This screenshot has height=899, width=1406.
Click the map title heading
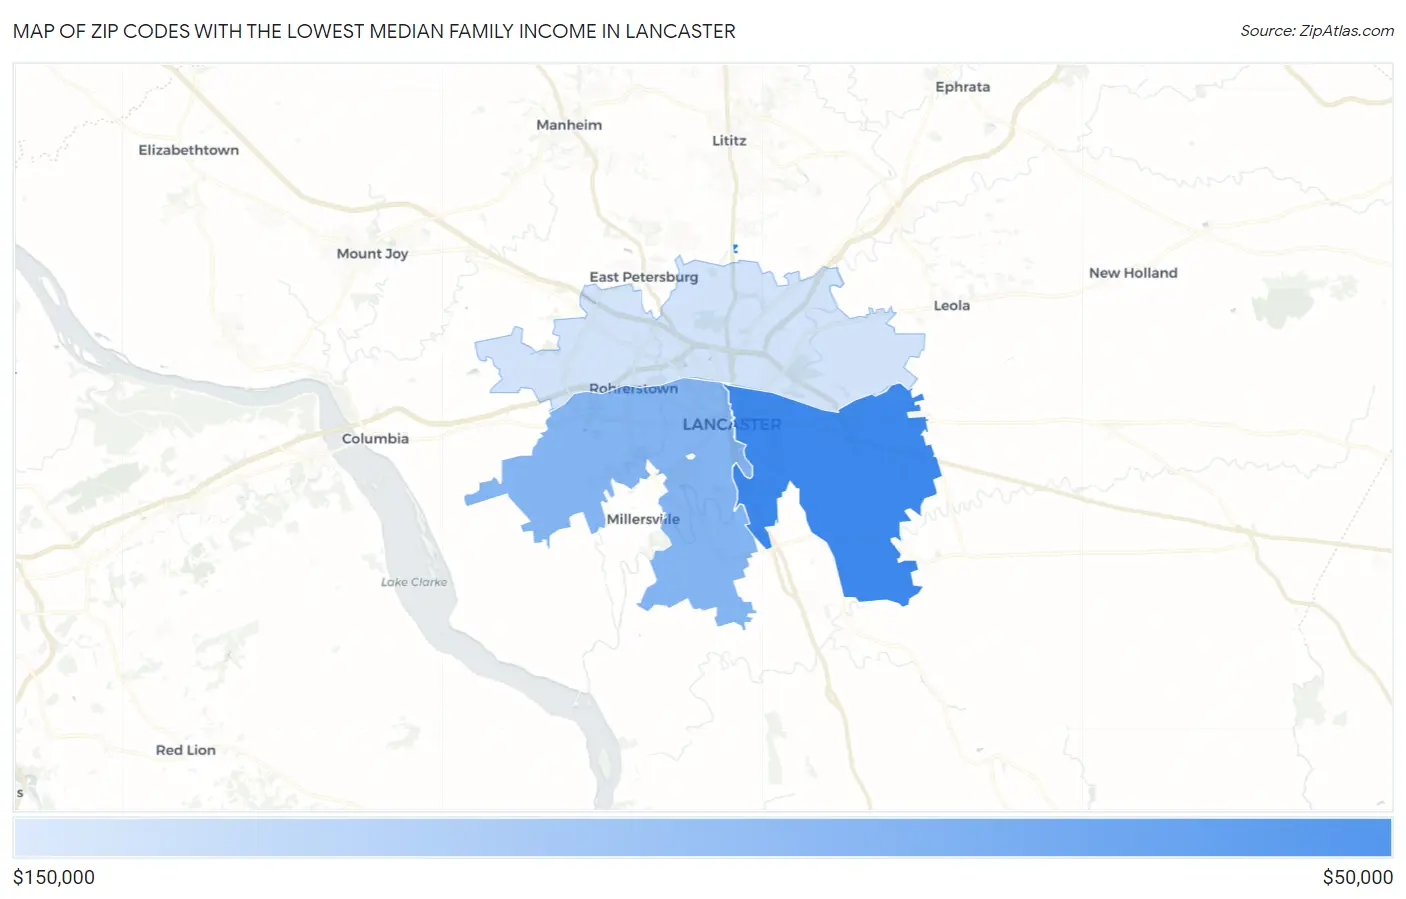[374, 31]
